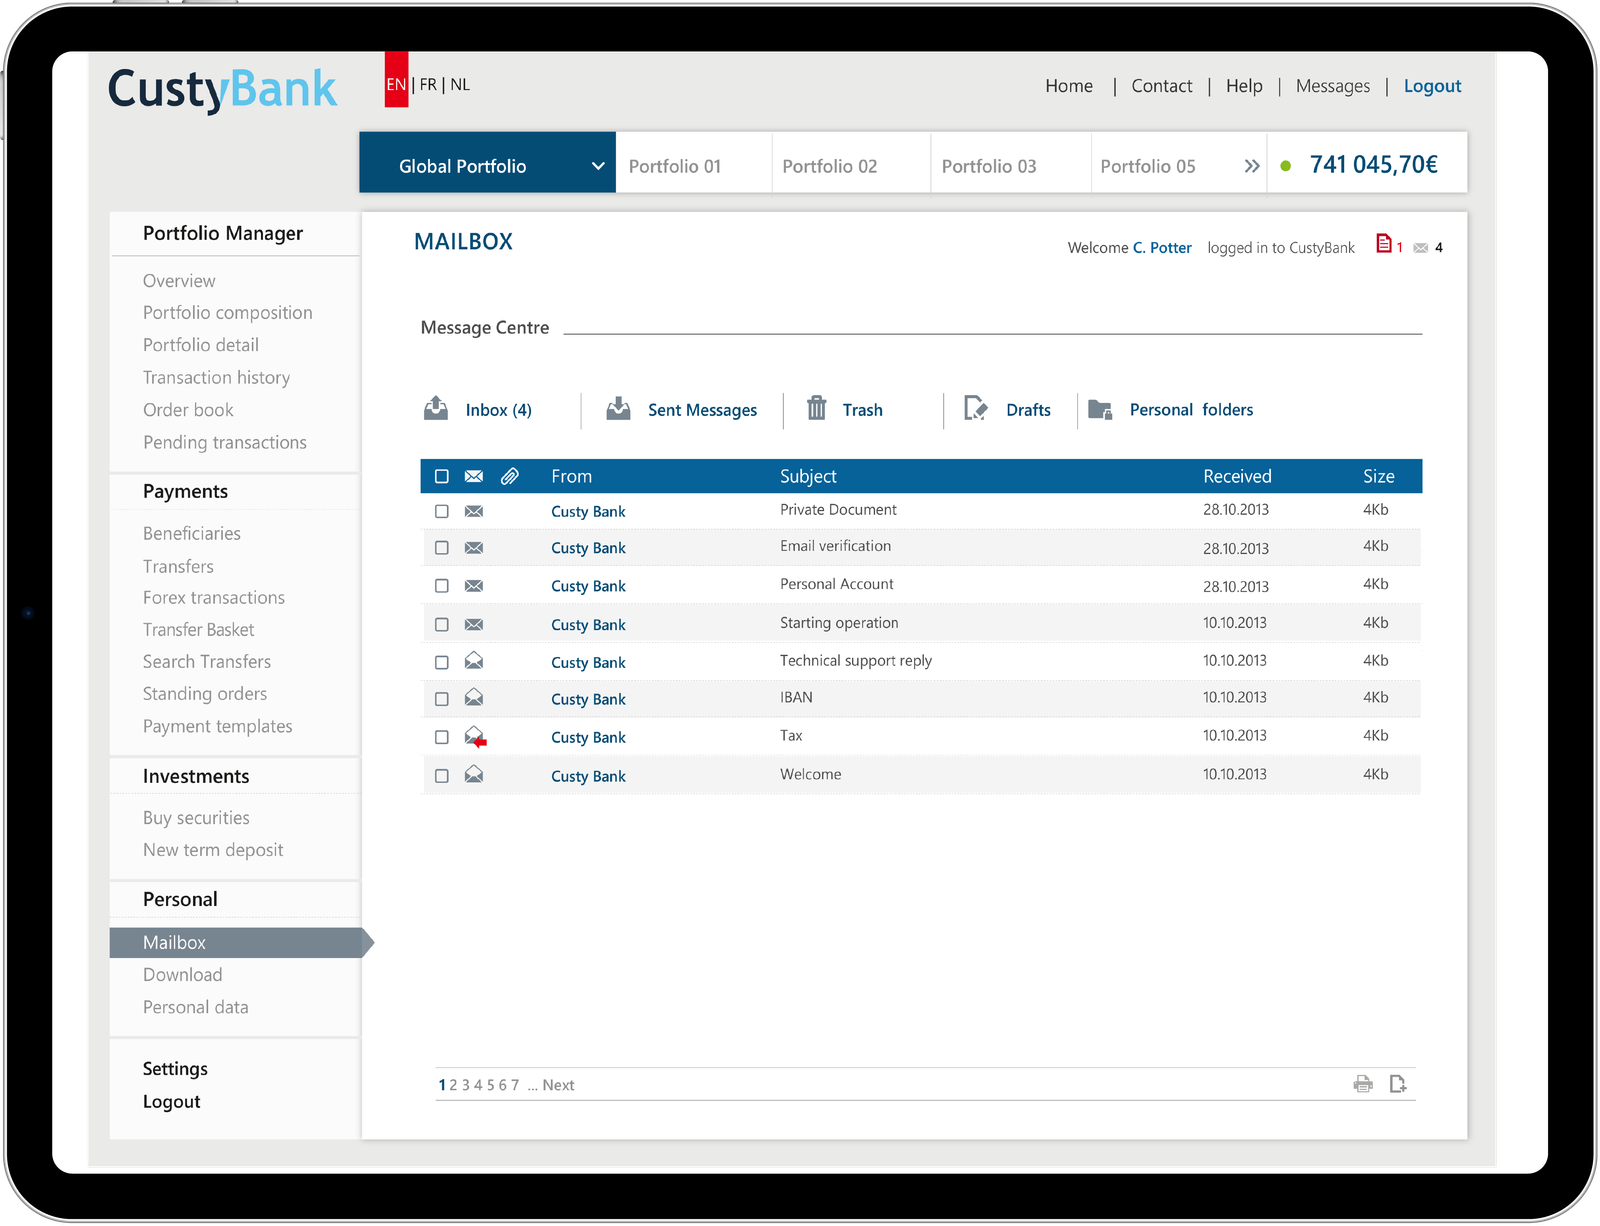The image size is (1600, 1226).
Task: Click the replied envelope icon on Tax message
Action: (x=475, y=737)
